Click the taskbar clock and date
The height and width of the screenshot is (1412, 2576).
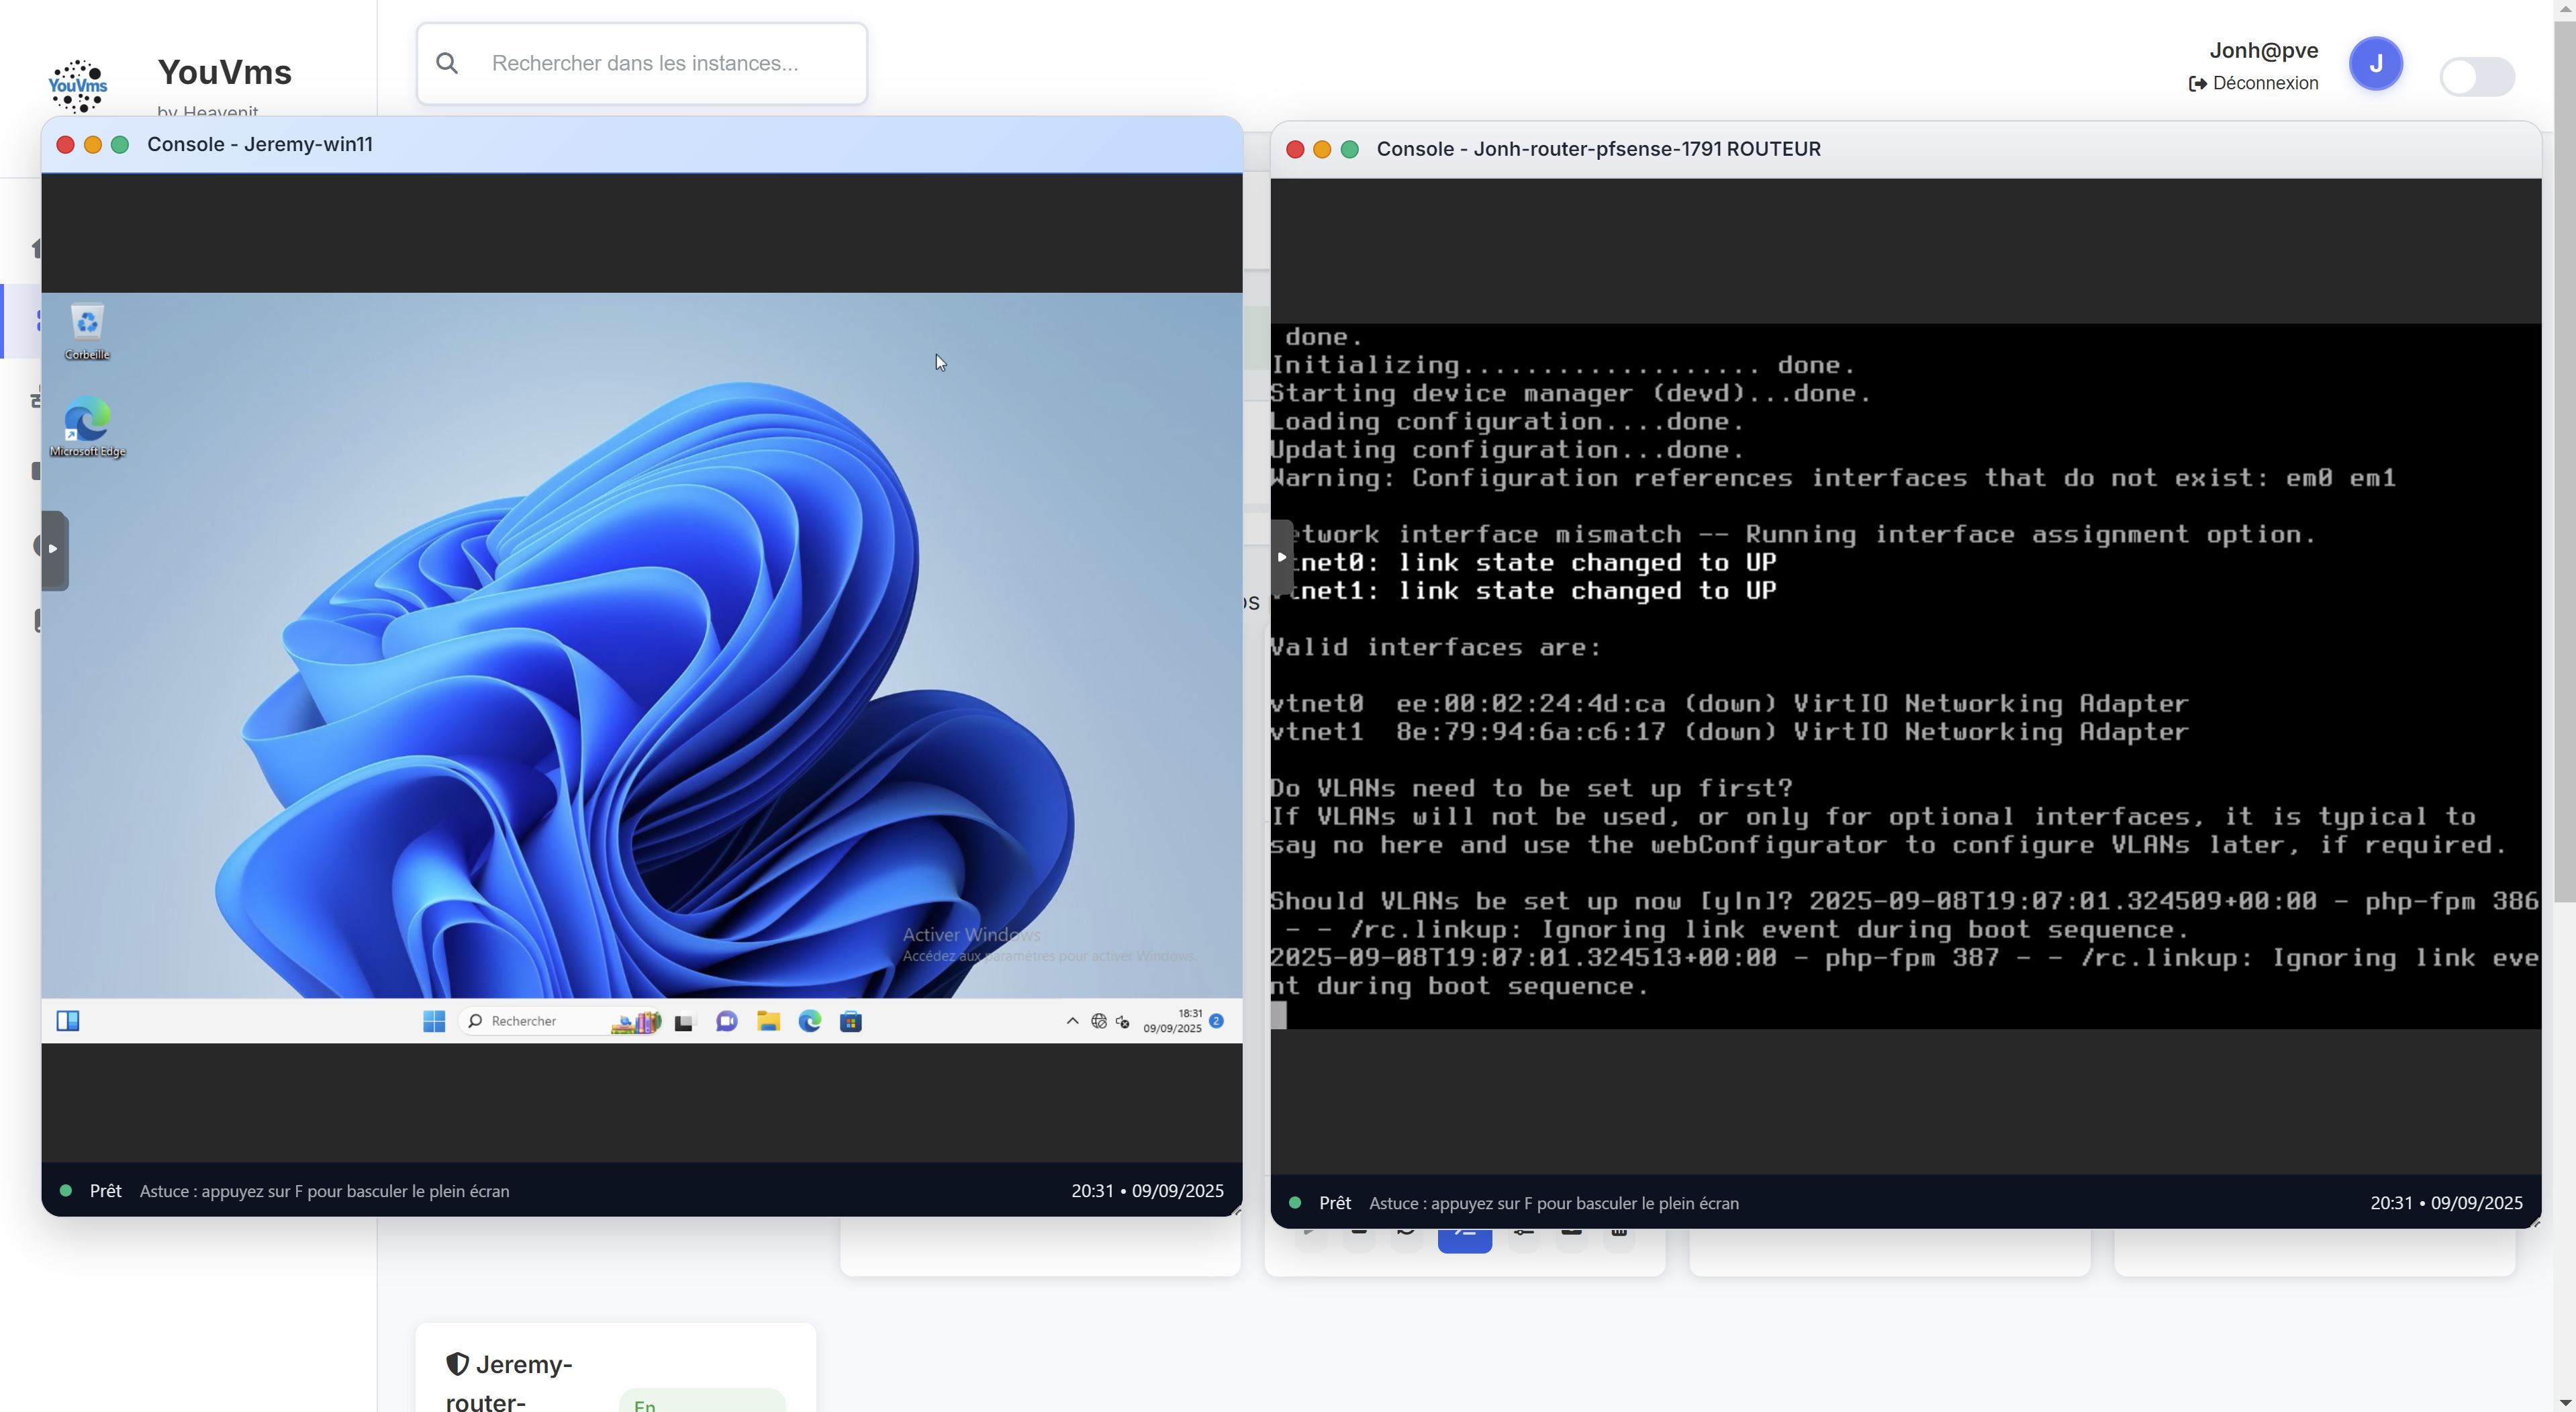1172,1021
